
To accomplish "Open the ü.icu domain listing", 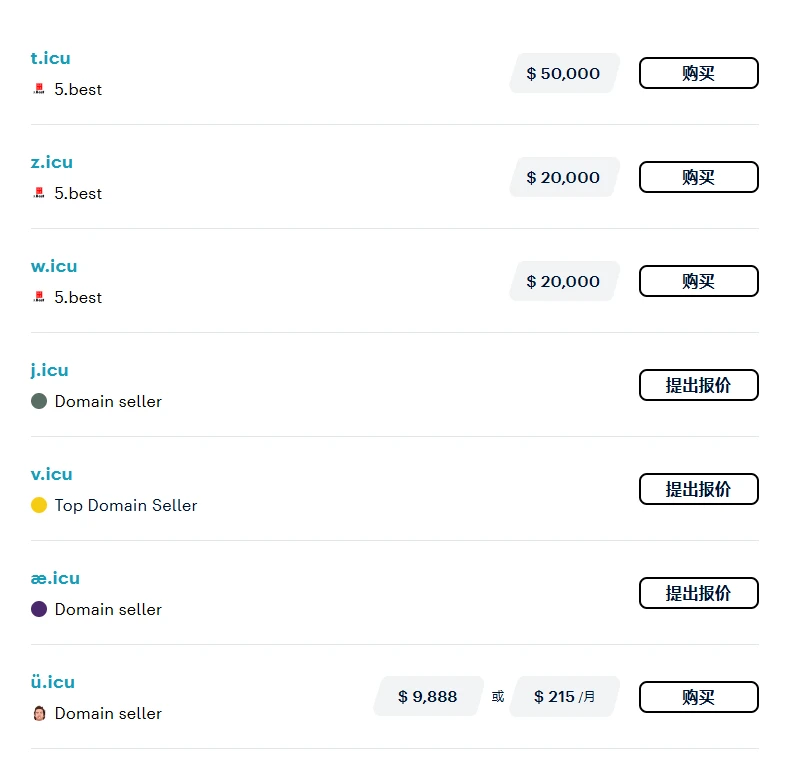I will coord(53,682).
